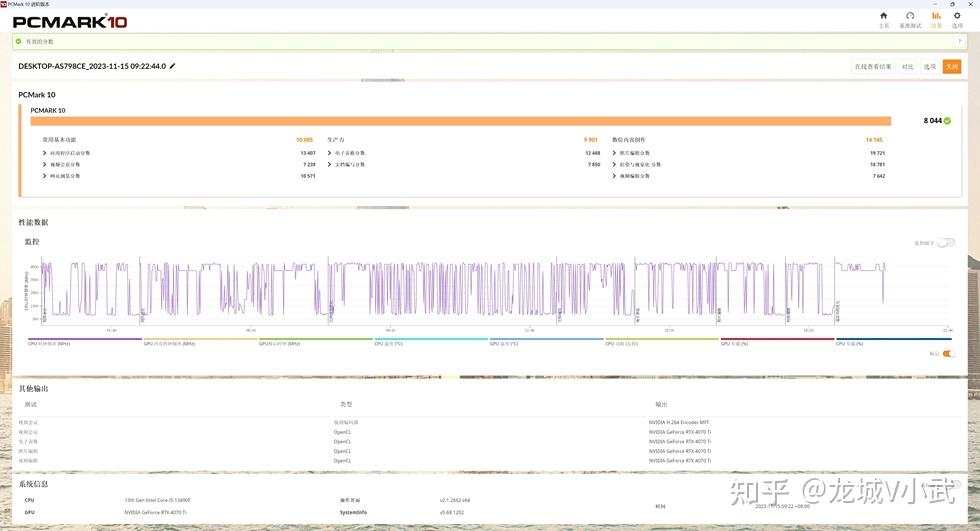Edit result name with pencil icon
Screen dimensions: 980x531
pos(172,66)
